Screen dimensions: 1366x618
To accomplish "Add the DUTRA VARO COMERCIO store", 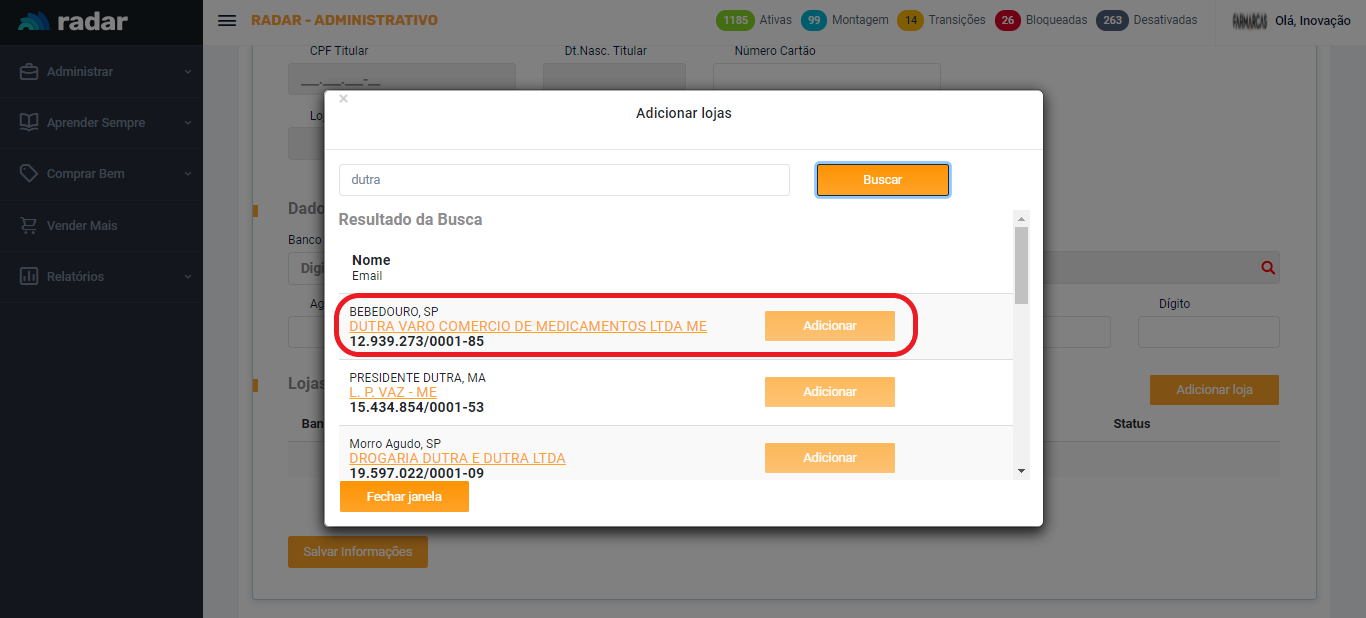I will coord(829,326).
